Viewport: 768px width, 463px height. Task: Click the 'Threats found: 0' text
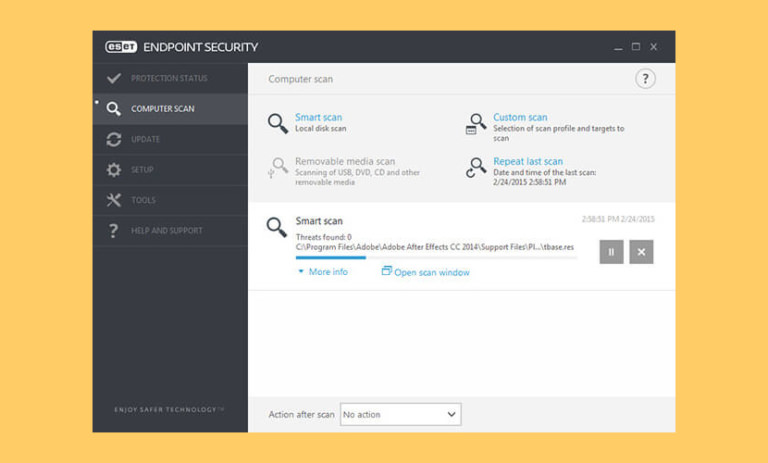[x=324, y=237]
